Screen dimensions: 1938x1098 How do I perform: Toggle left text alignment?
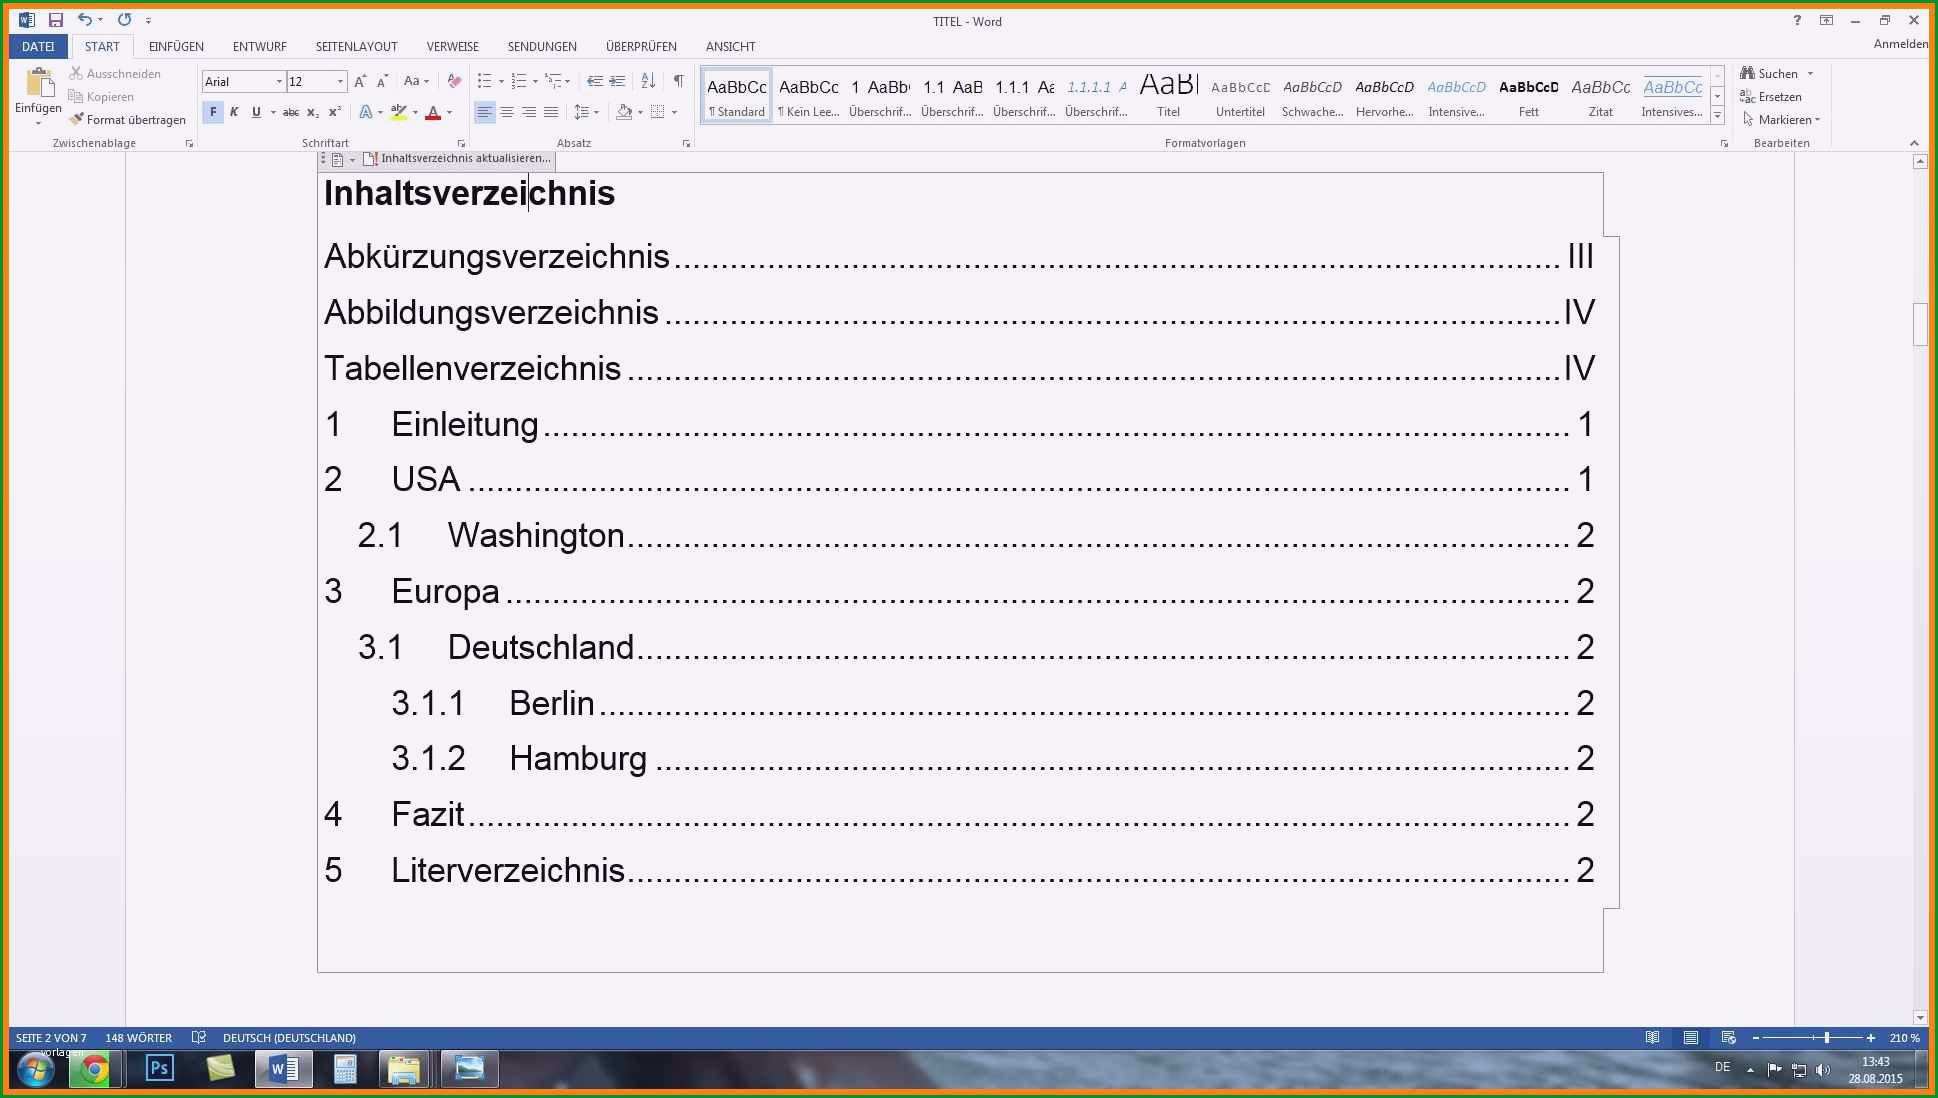485,113
